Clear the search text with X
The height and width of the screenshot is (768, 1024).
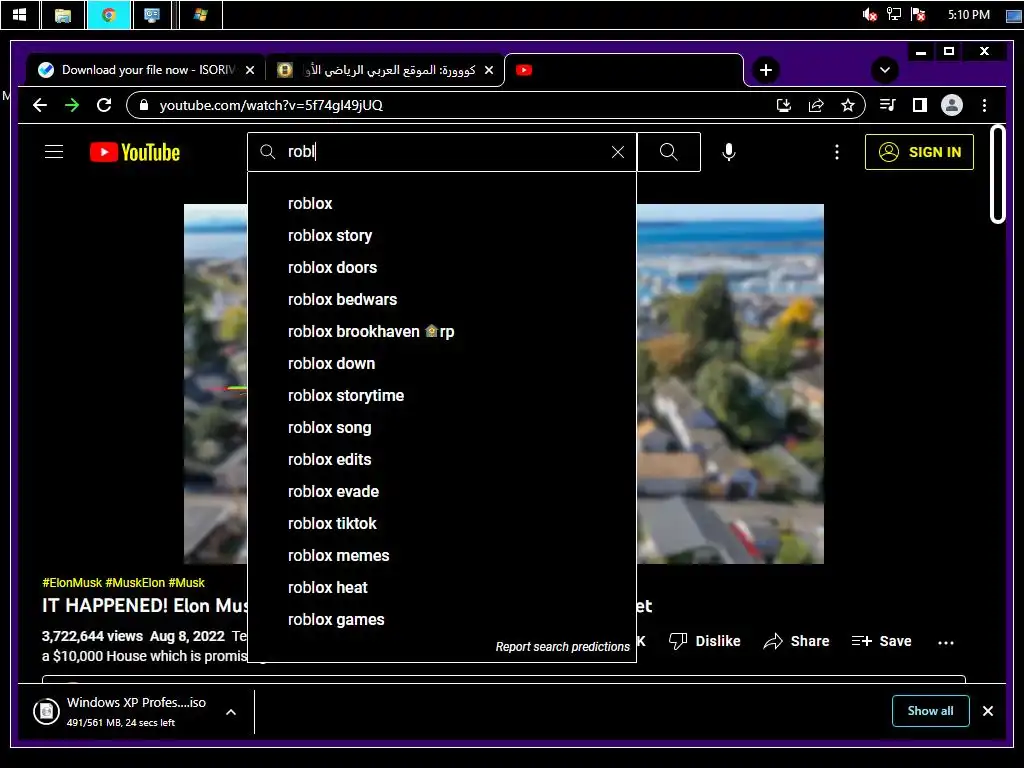pos(617,152)
